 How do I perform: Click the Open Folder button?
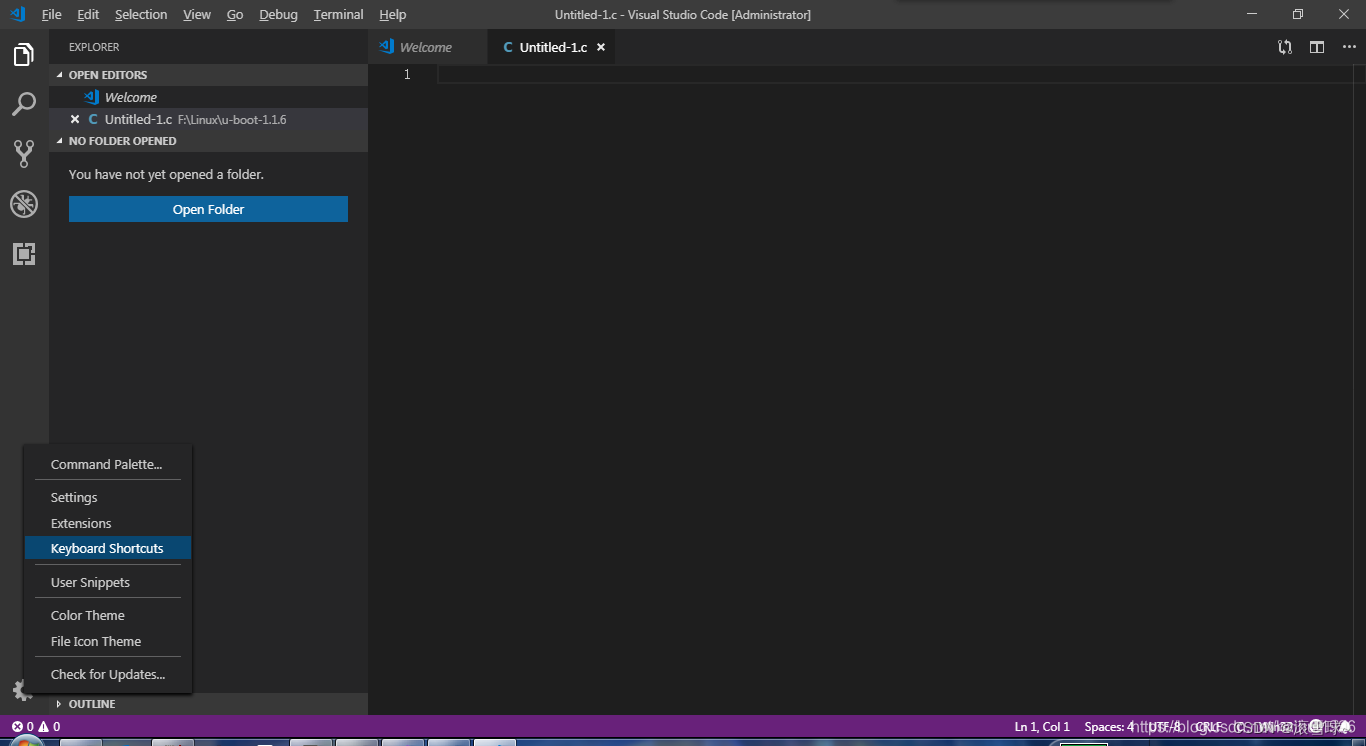click(208, 209)
